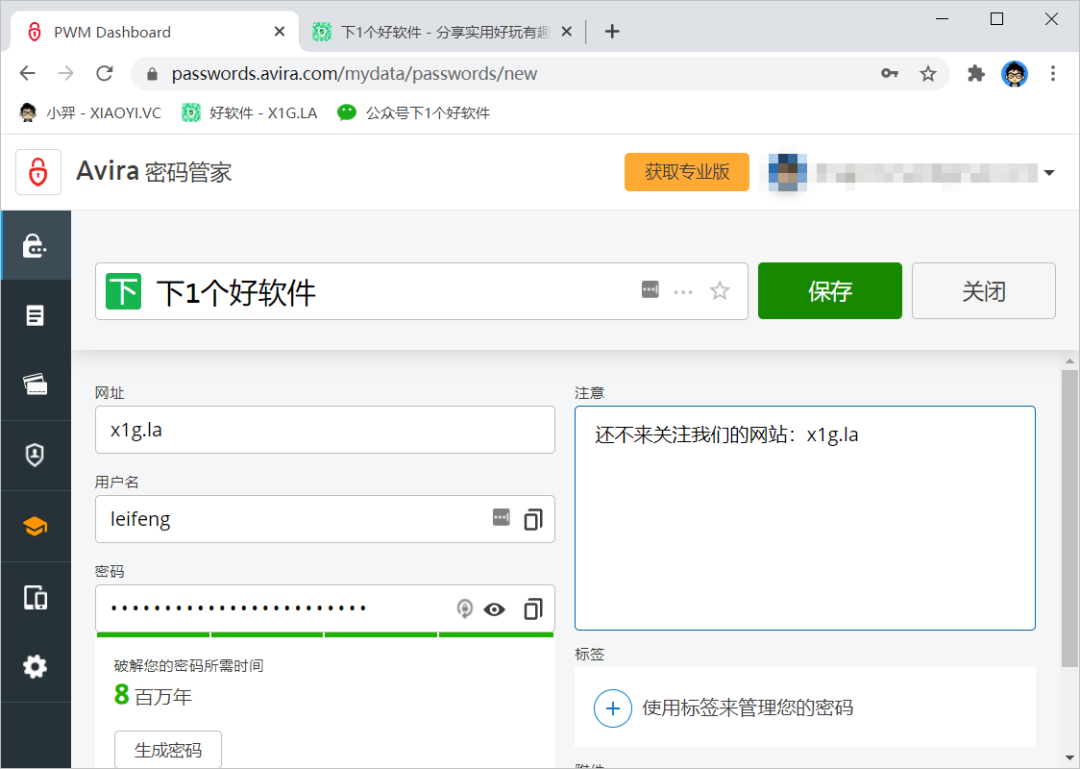Close the PWM Dashboard tab

tap(279, 32)
